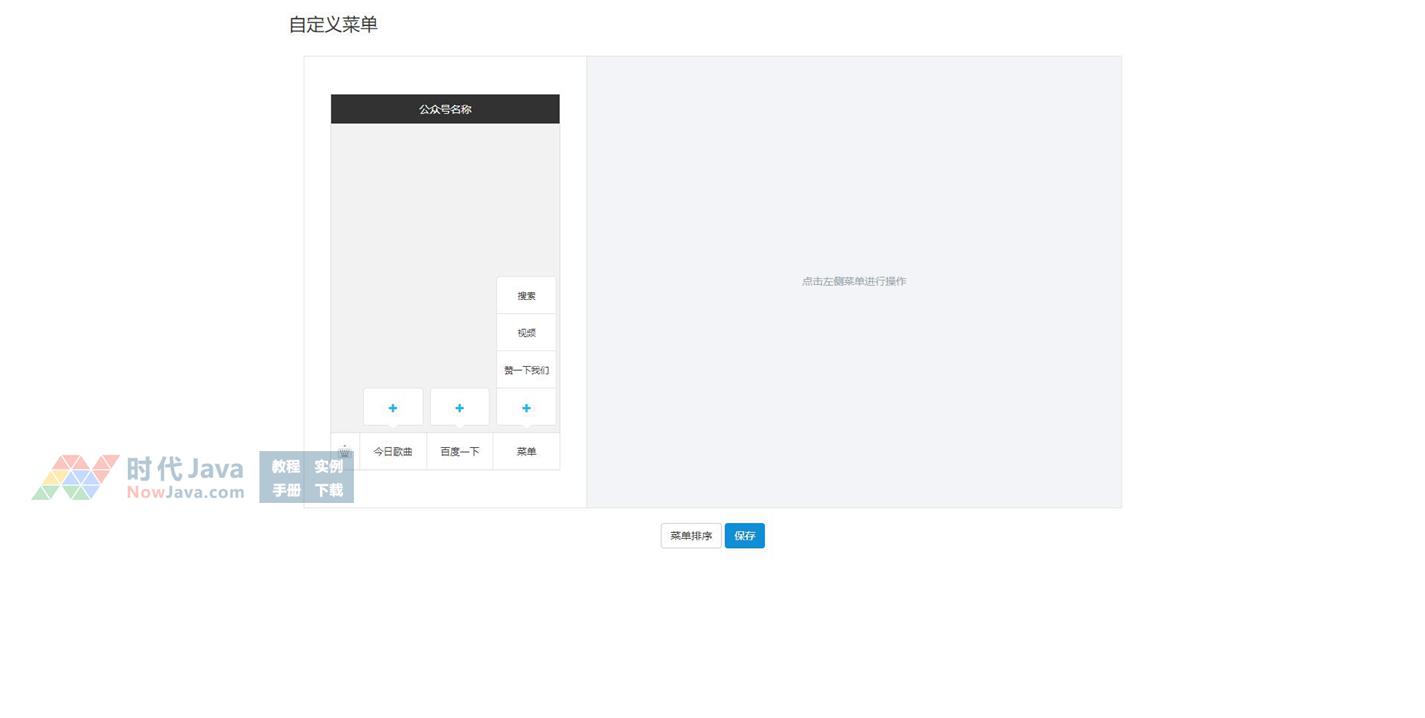Click the blue 保存 button
Viewport: 1425px width, 718px height.
click(744, 536)
